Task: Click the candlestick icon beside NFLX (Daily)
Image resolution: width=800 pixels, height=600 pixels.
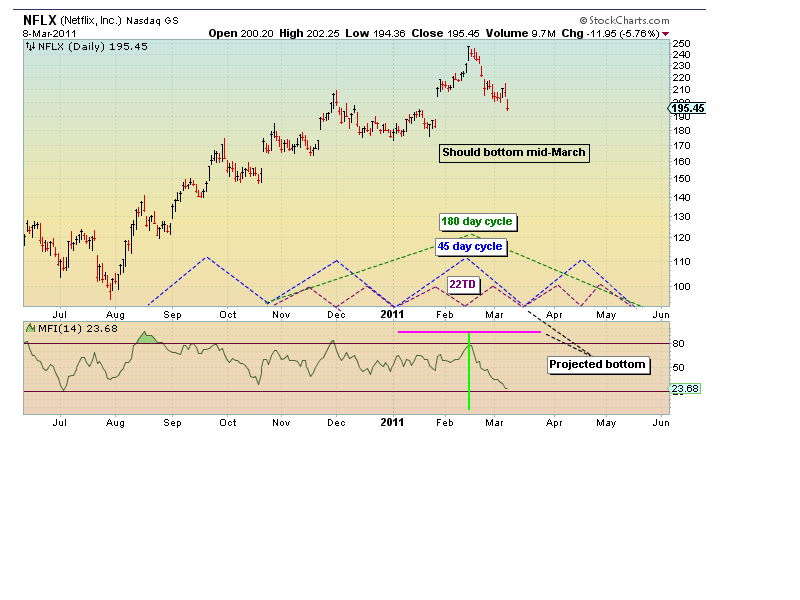Action: [x=31, y=46]
